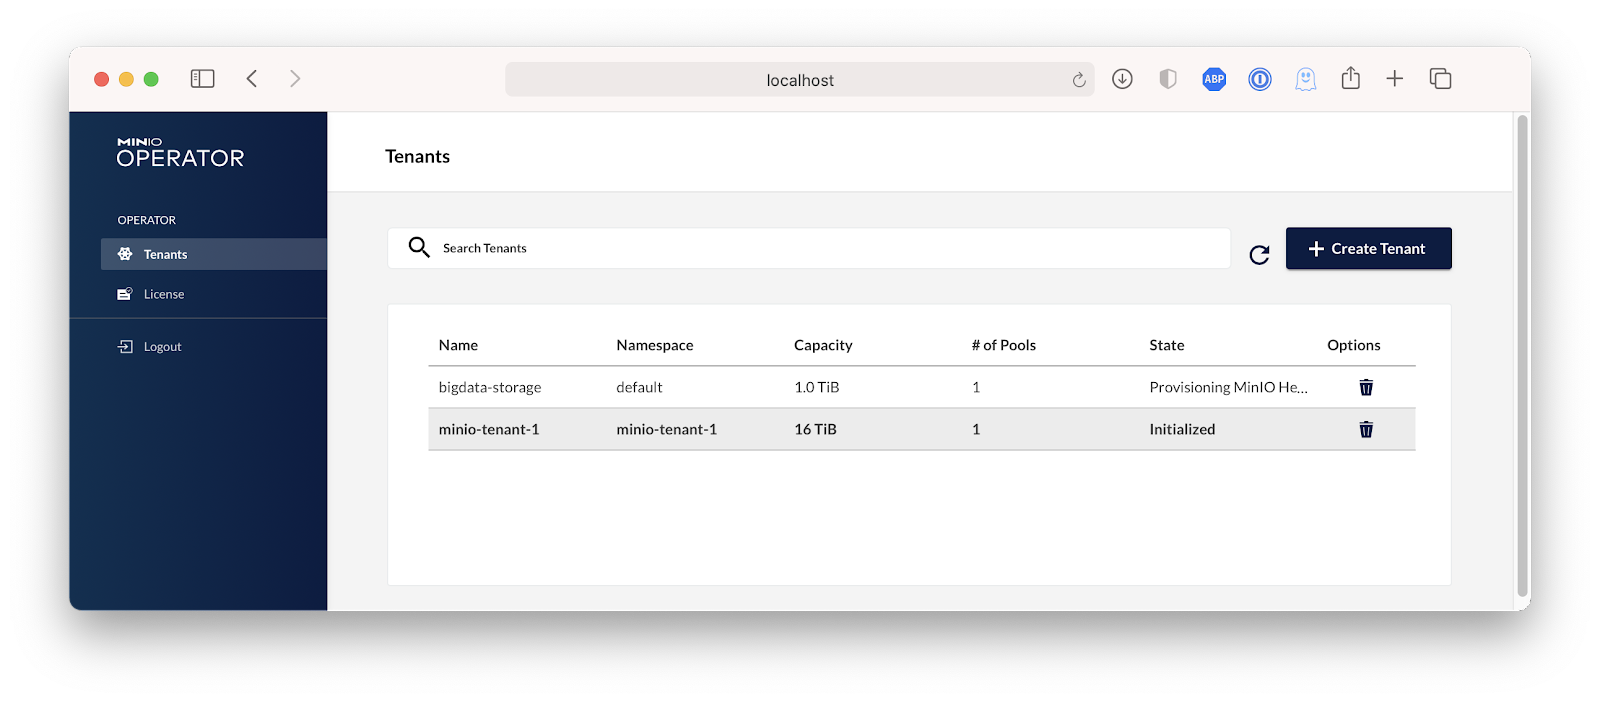Click the search magnifier icon

419,247
